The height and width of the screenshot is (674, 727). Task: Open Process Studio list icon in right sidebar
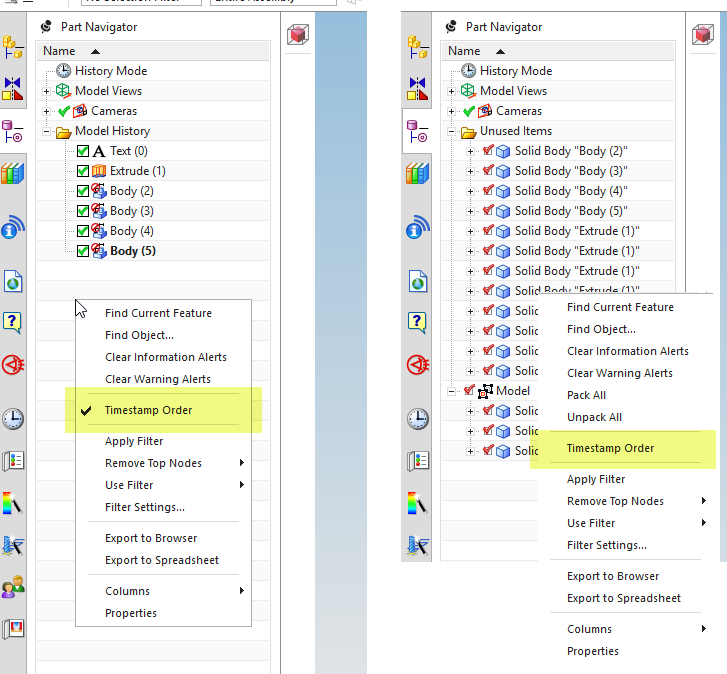click(418, 461)
